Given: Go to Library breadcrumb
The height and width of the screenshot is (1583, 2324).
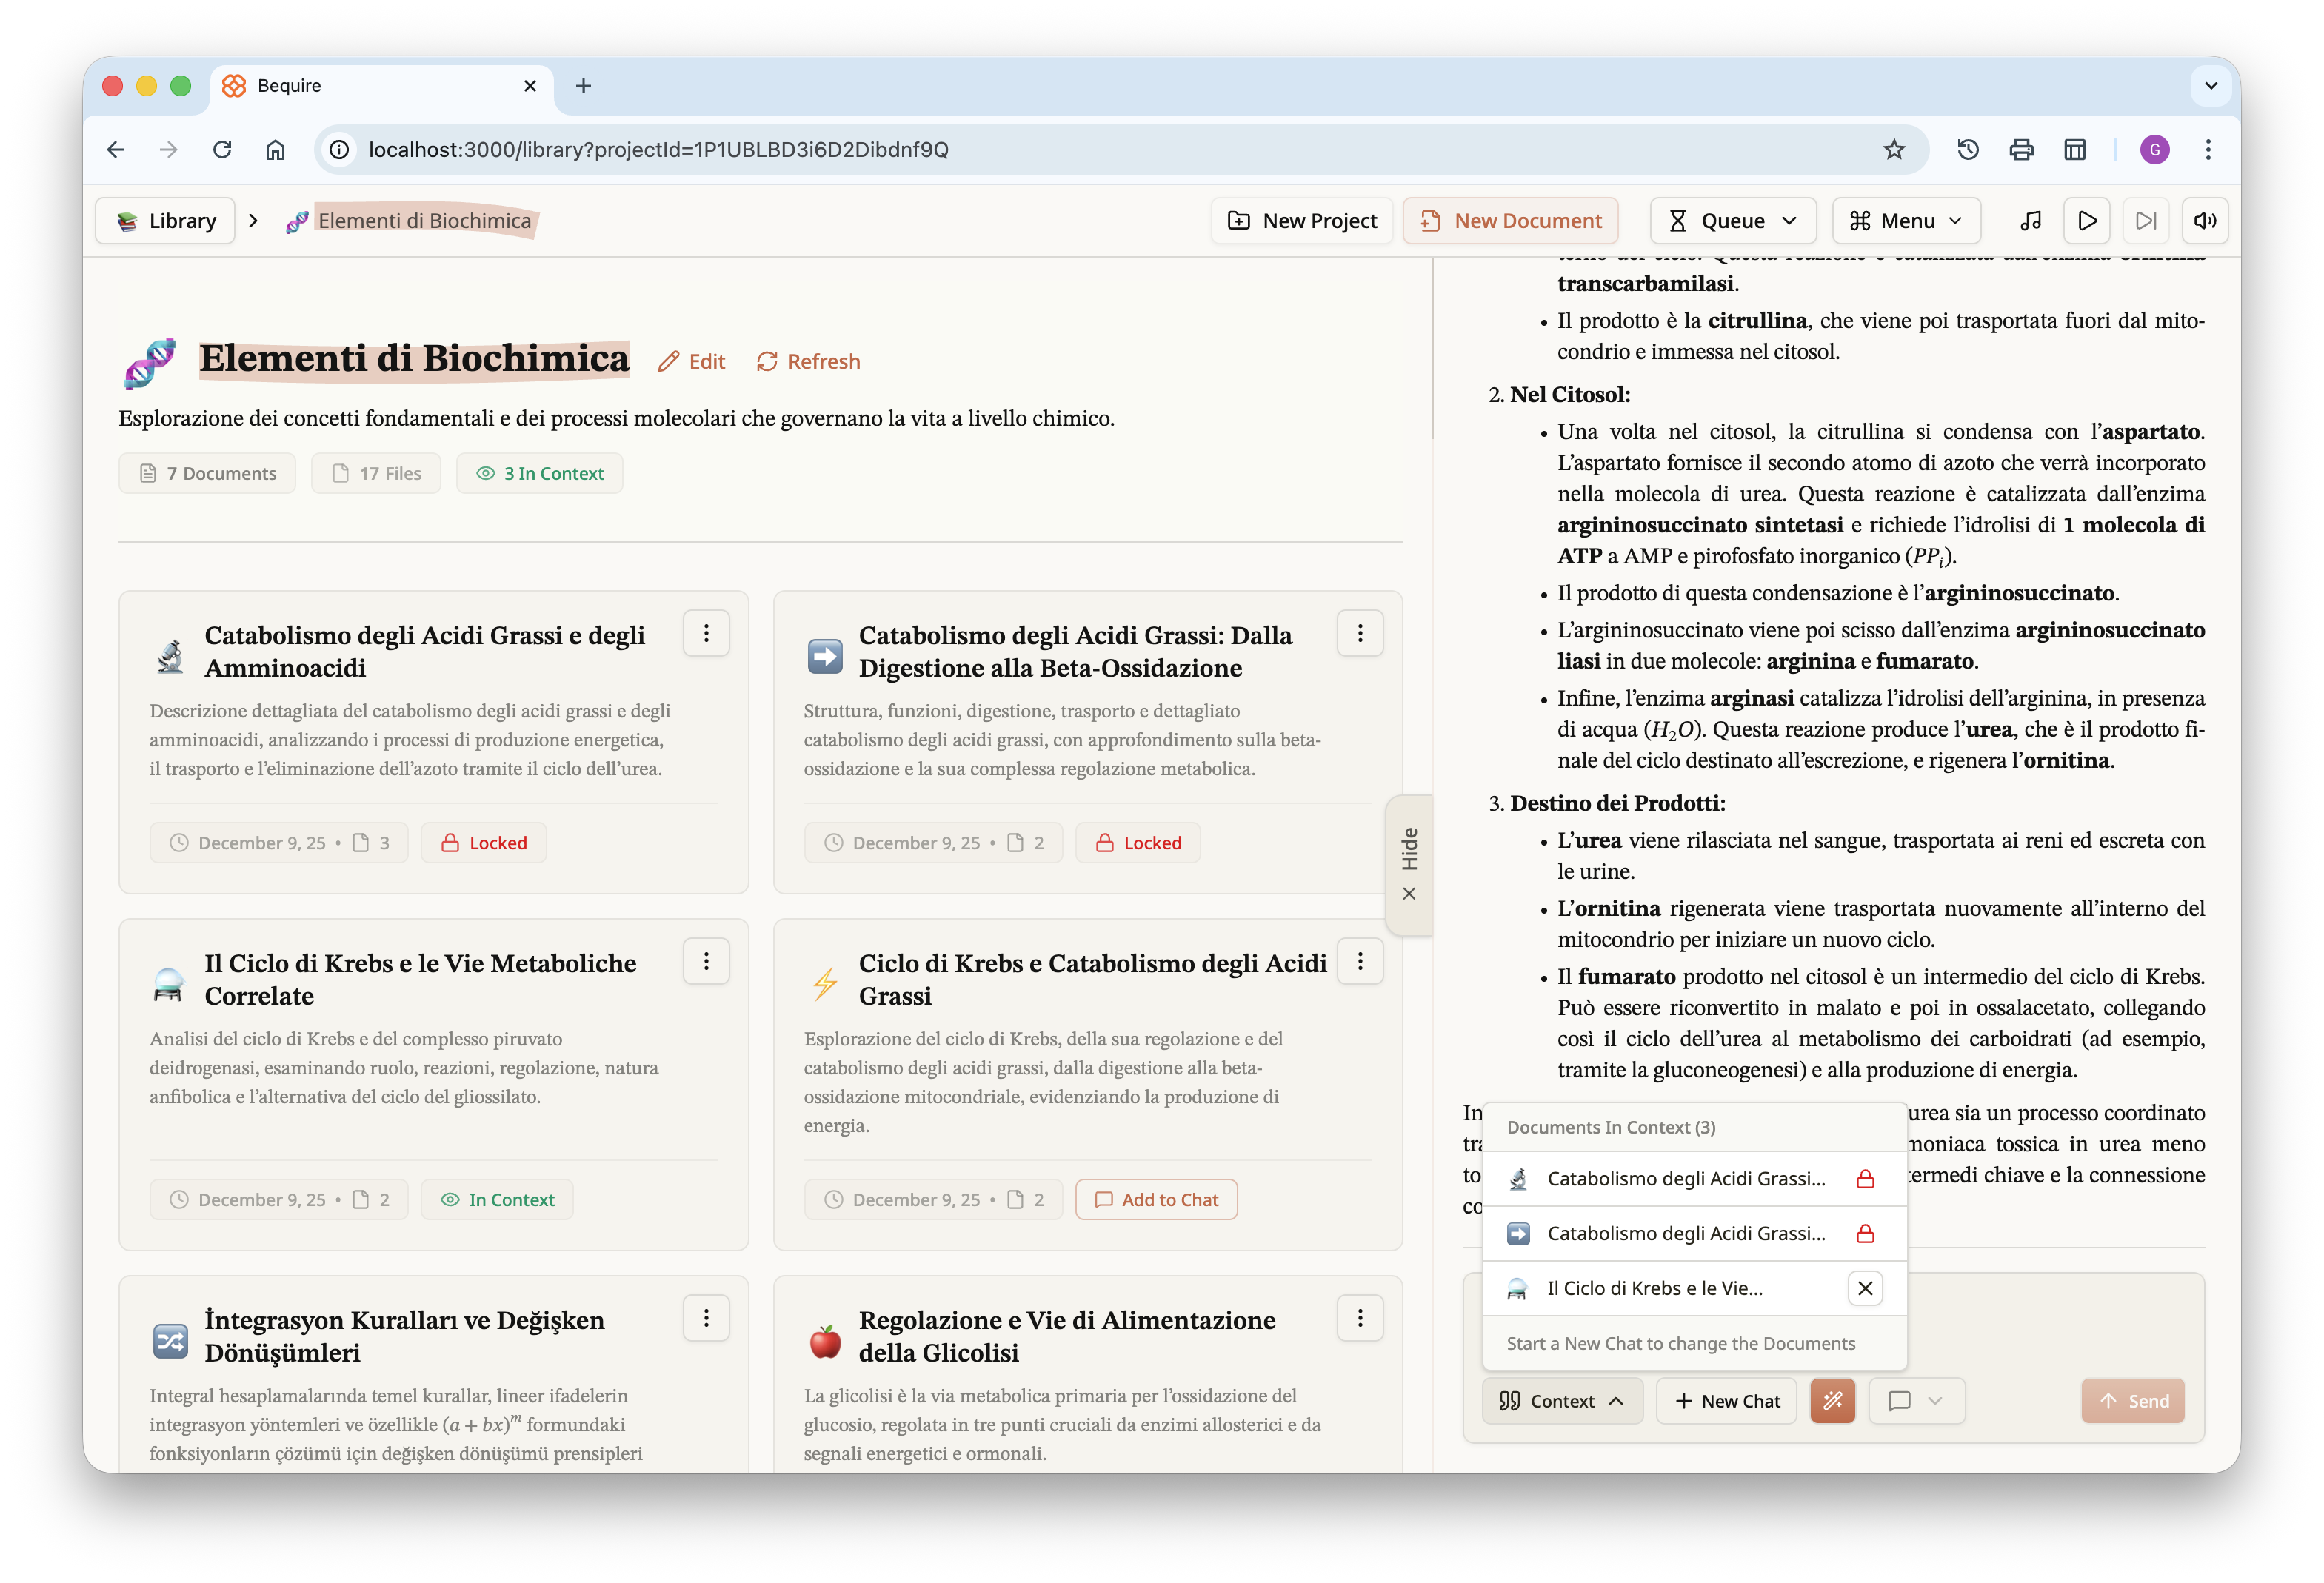Looking at the screenshot, I should tap(166, 221).
